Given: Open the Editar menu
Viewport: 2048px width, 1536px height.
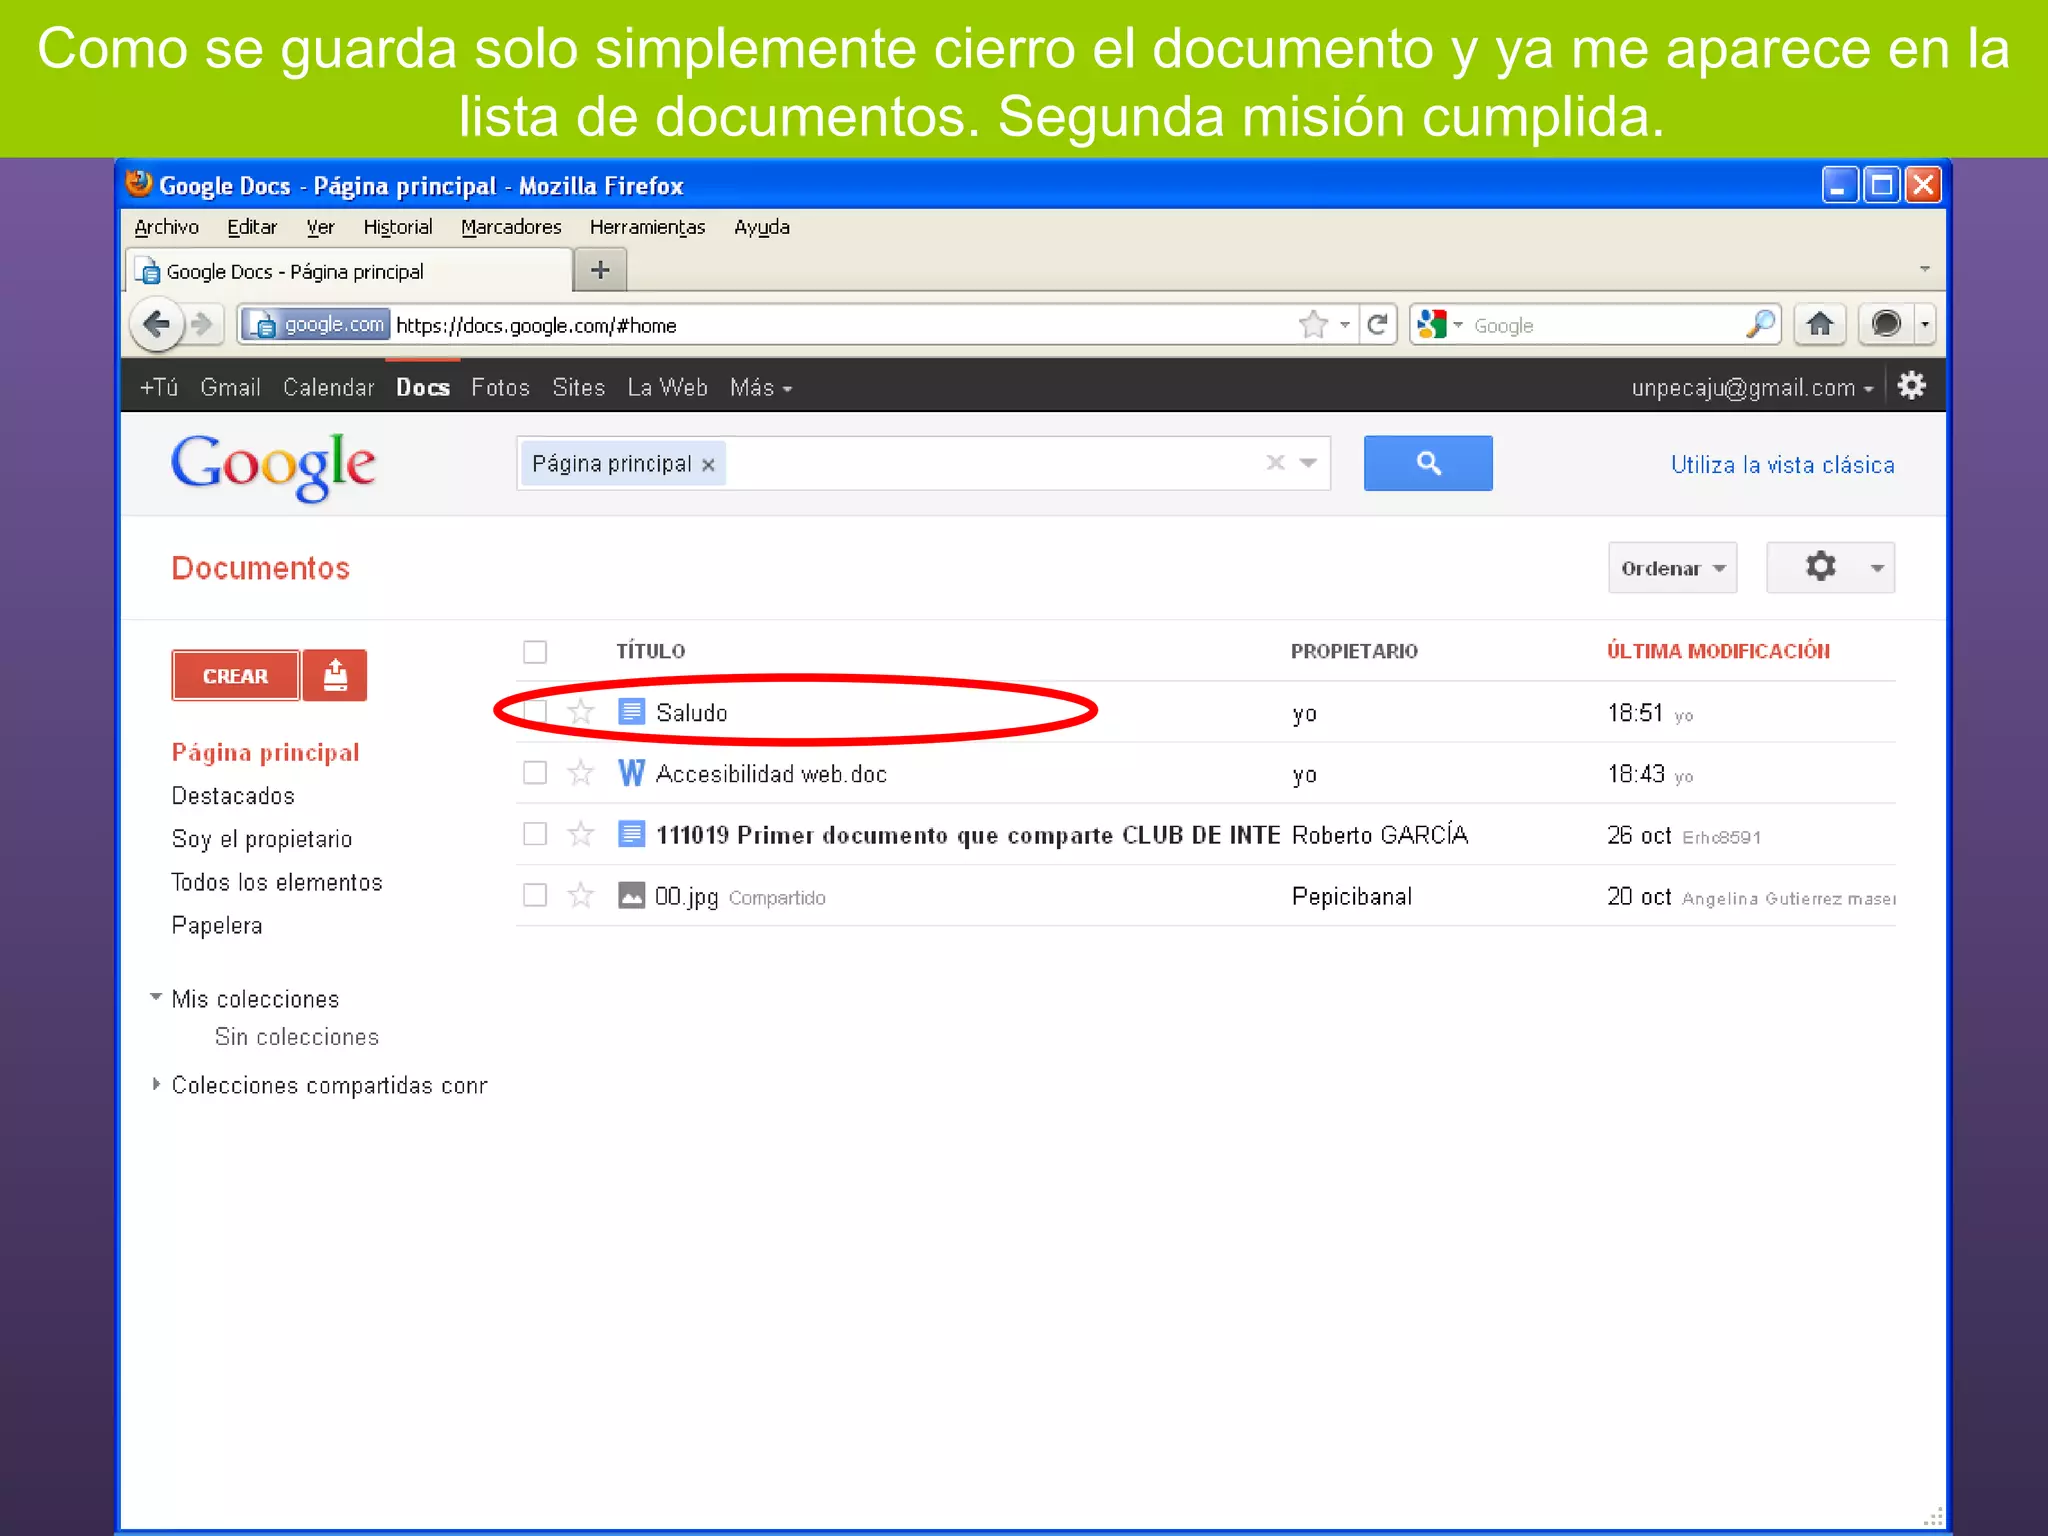Looking at the screenshot, I should tap(252, 227).
